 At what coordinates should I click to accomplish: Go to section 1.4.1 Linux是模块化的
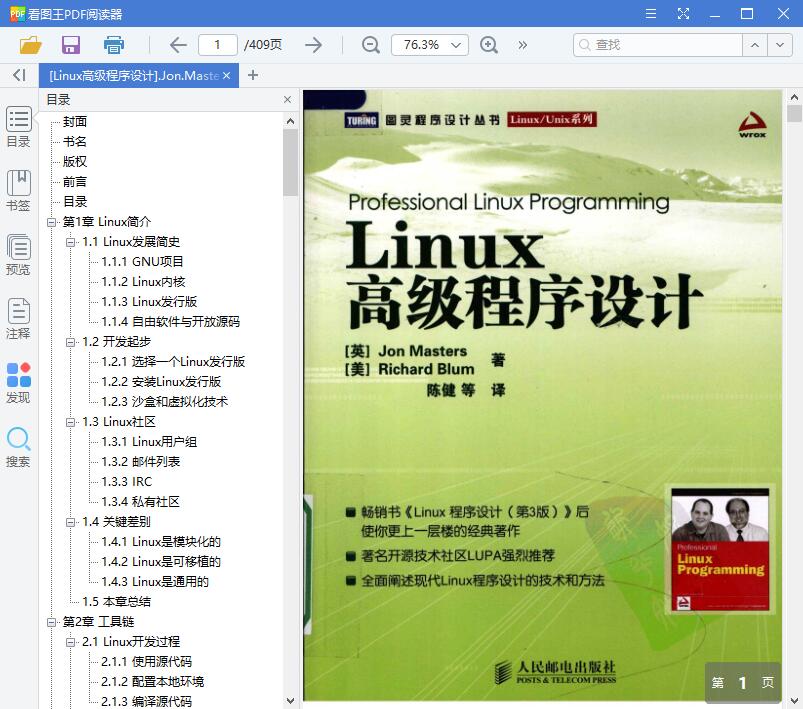[161, 541]
